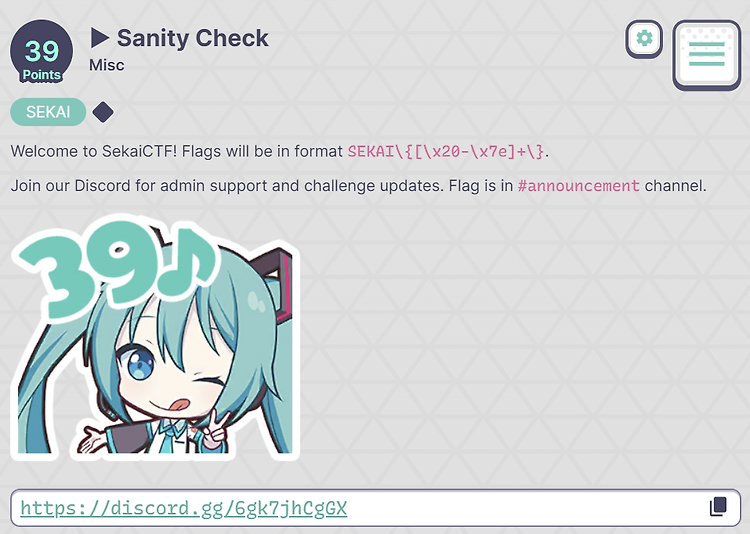Click the Misc category label
Viewport: 750px width, 534px height.
(107, 65)
